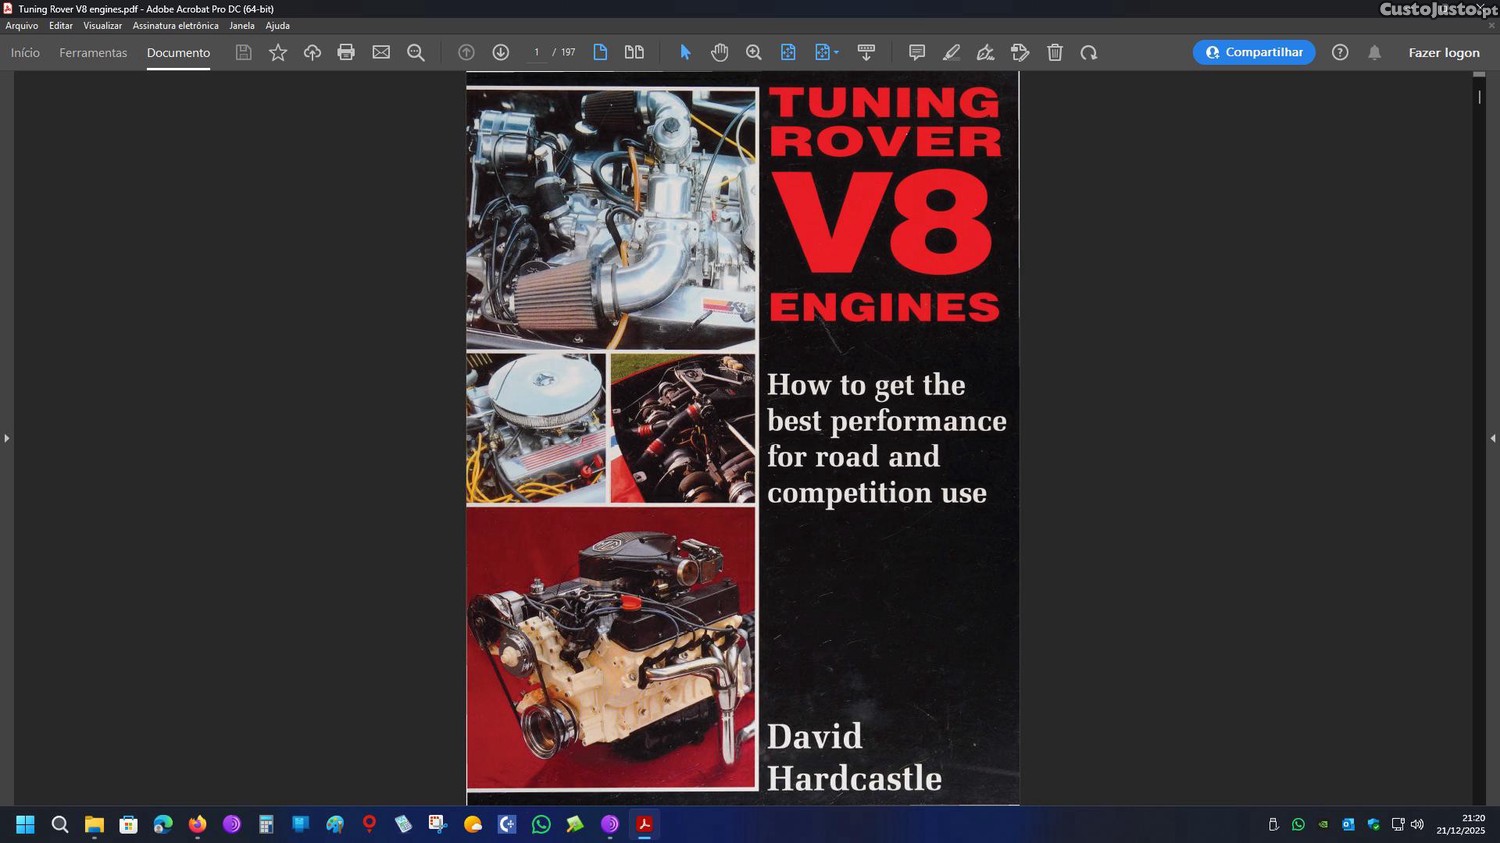Viewport: 1500px width, 843px height.
Task: Click the delete page trash icon
Action: click(1054, 52)
